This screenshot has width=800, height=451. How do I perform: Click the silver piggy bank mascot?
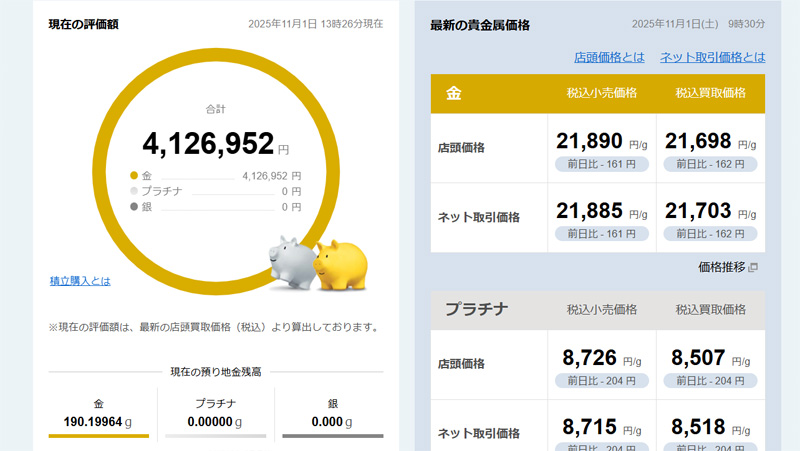tap(293, 263)
